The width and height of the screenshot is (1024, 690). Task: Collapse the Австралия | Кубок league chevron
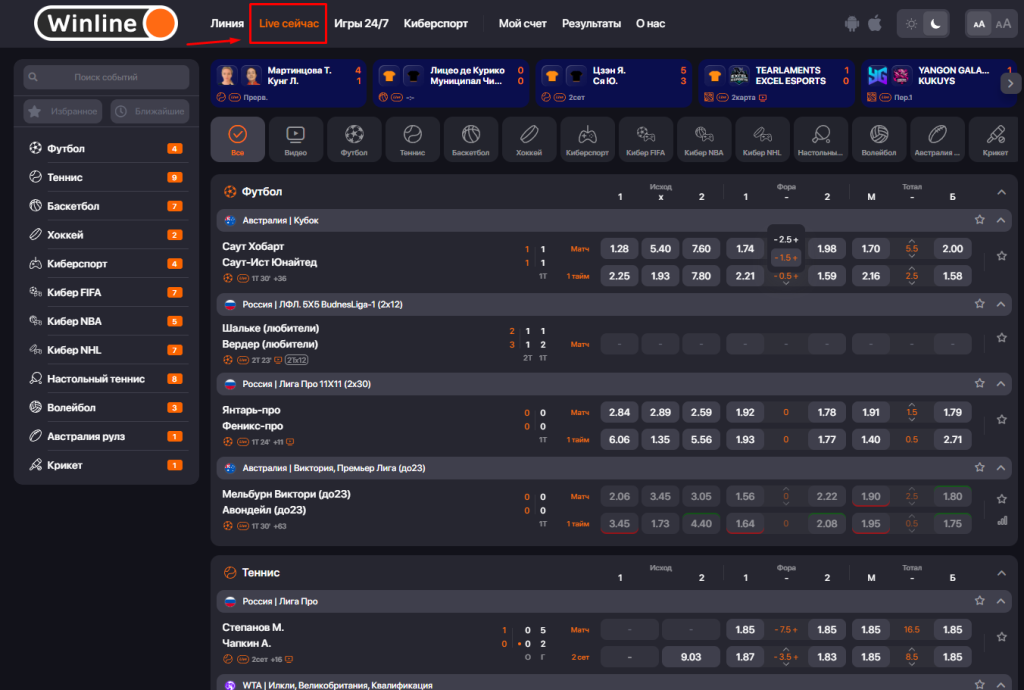1000,221
